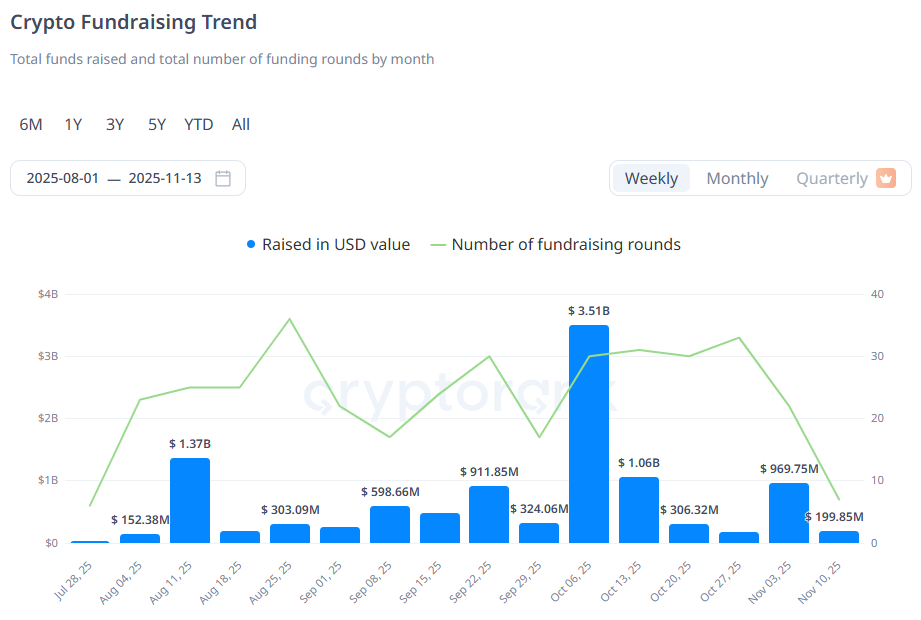The height and width of the screenshot is (620, 921).
Task: Click the $3.51B bar for Oct 06
Action: coord(589,434)
